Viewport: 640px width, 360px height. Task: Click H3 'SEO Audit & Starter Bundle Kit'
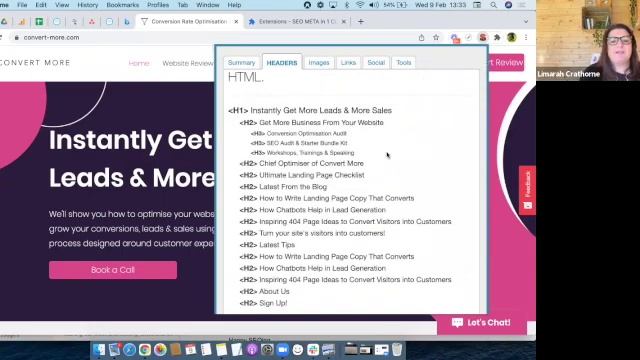pyautogui.click(x=299, y=143)
